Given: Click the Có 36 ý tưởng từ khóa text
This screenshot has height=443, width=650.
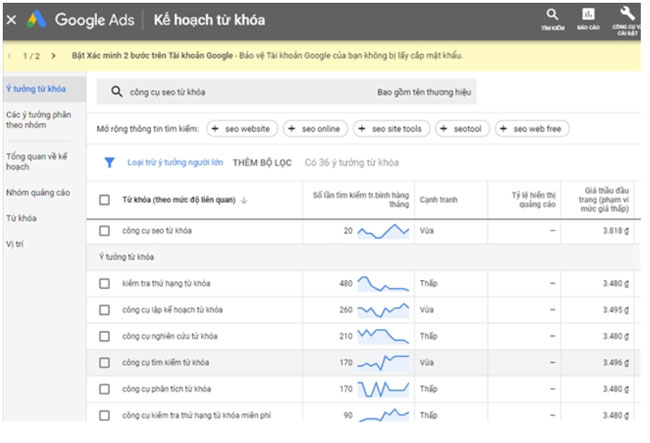Looking at the screenshot, I should click(x=352, y=163).
